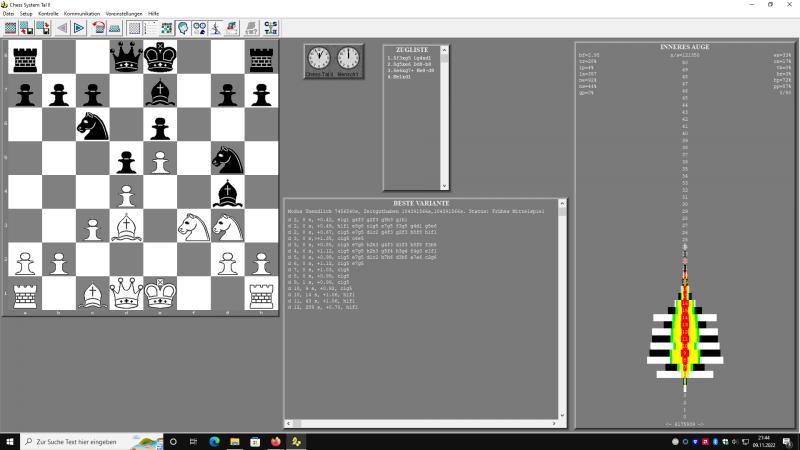Click the white queen on the board
This screenshot has width=800, height=450.
point(126,294)
